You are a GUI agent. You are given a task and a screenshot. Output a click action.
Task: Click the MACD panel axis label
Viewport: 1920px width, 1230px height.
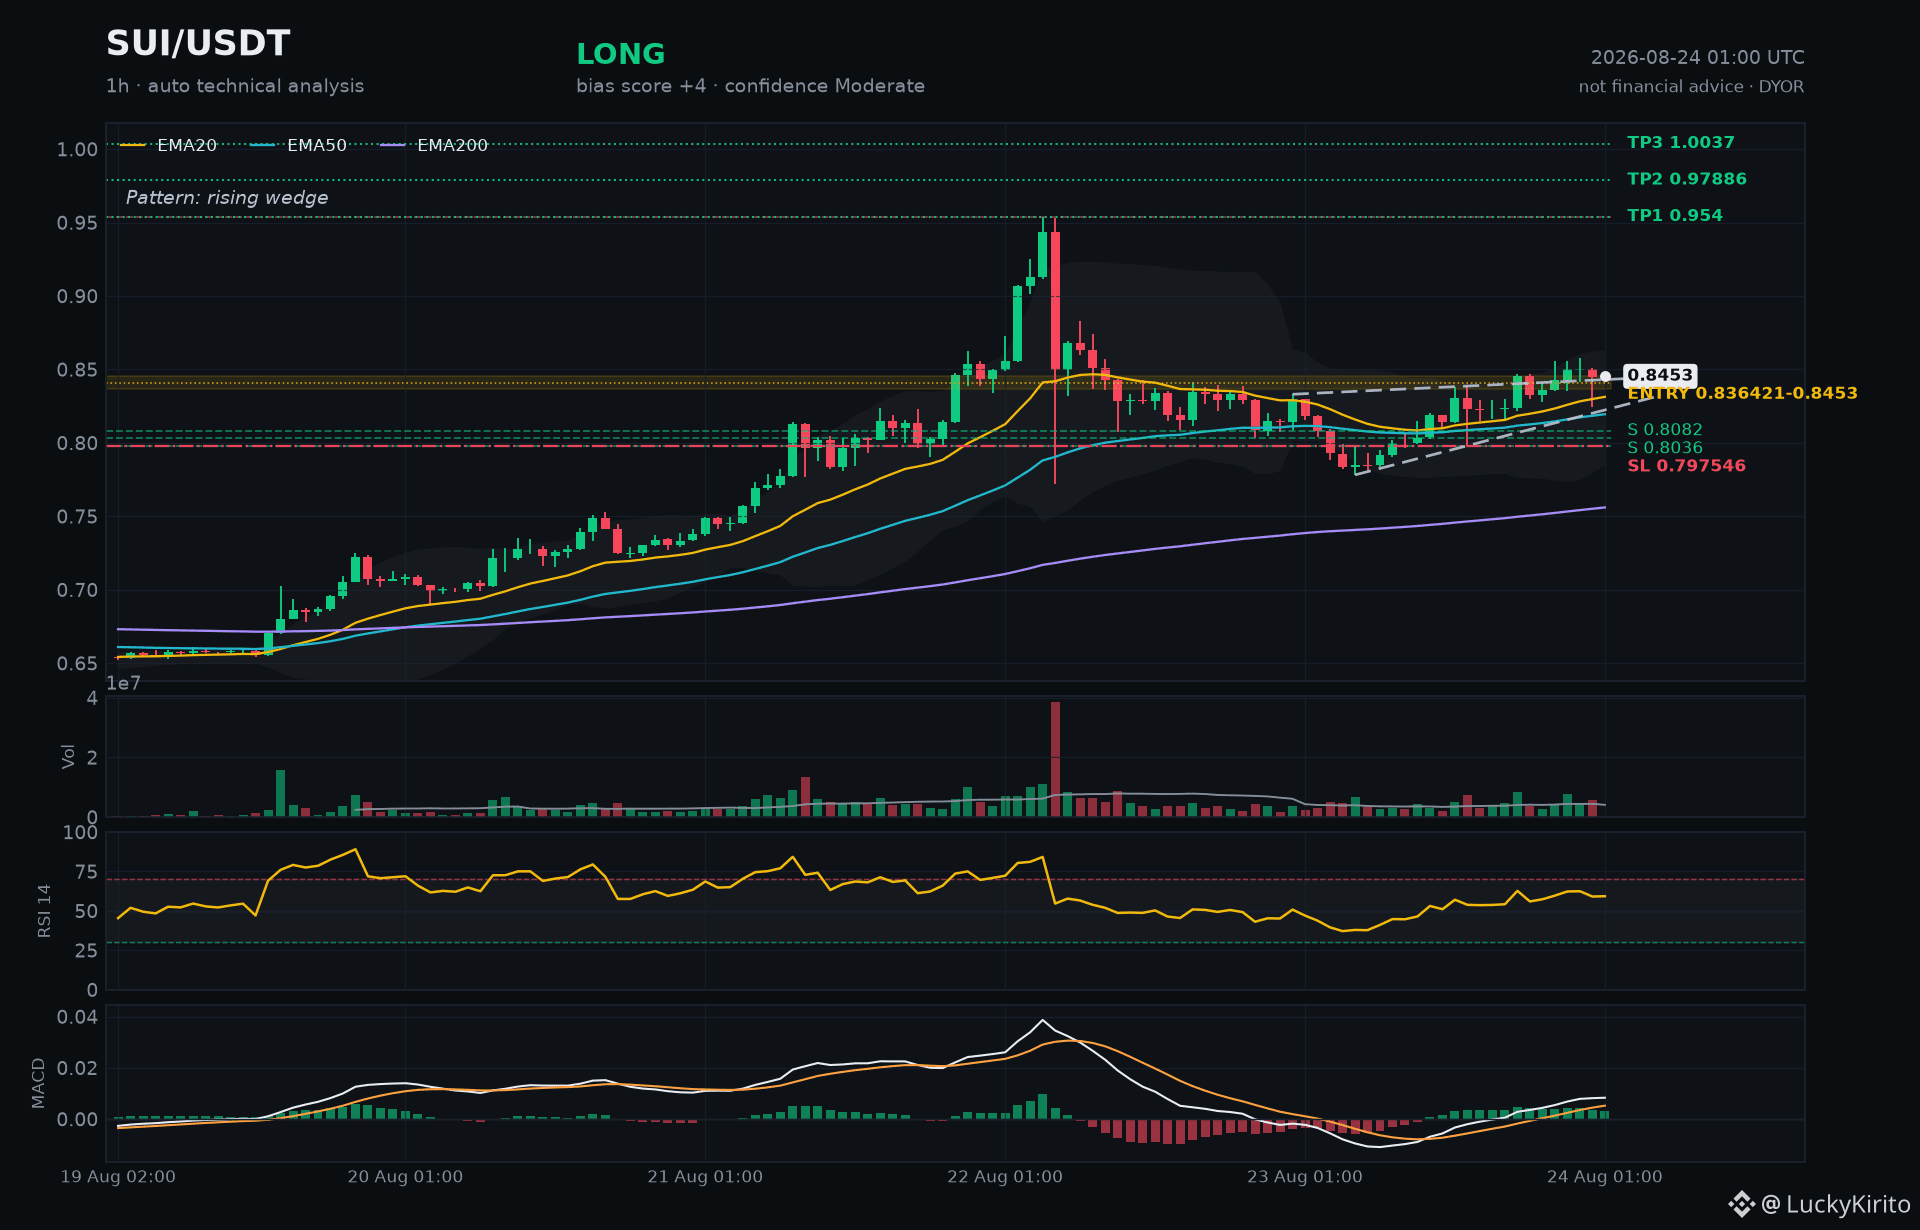(39, 1083)
